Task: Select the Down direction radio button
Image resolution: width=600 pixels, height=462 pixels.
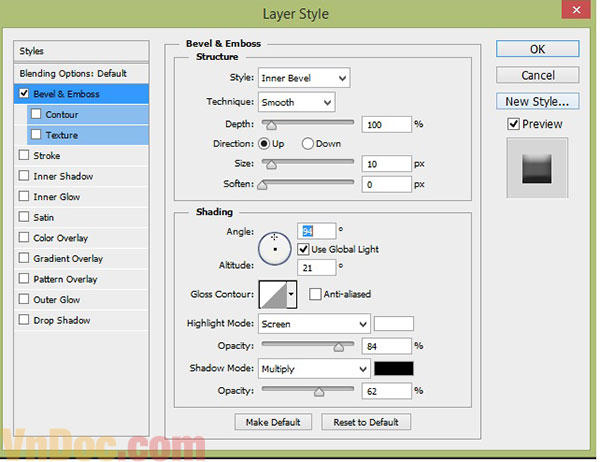Action: [308, 144]
